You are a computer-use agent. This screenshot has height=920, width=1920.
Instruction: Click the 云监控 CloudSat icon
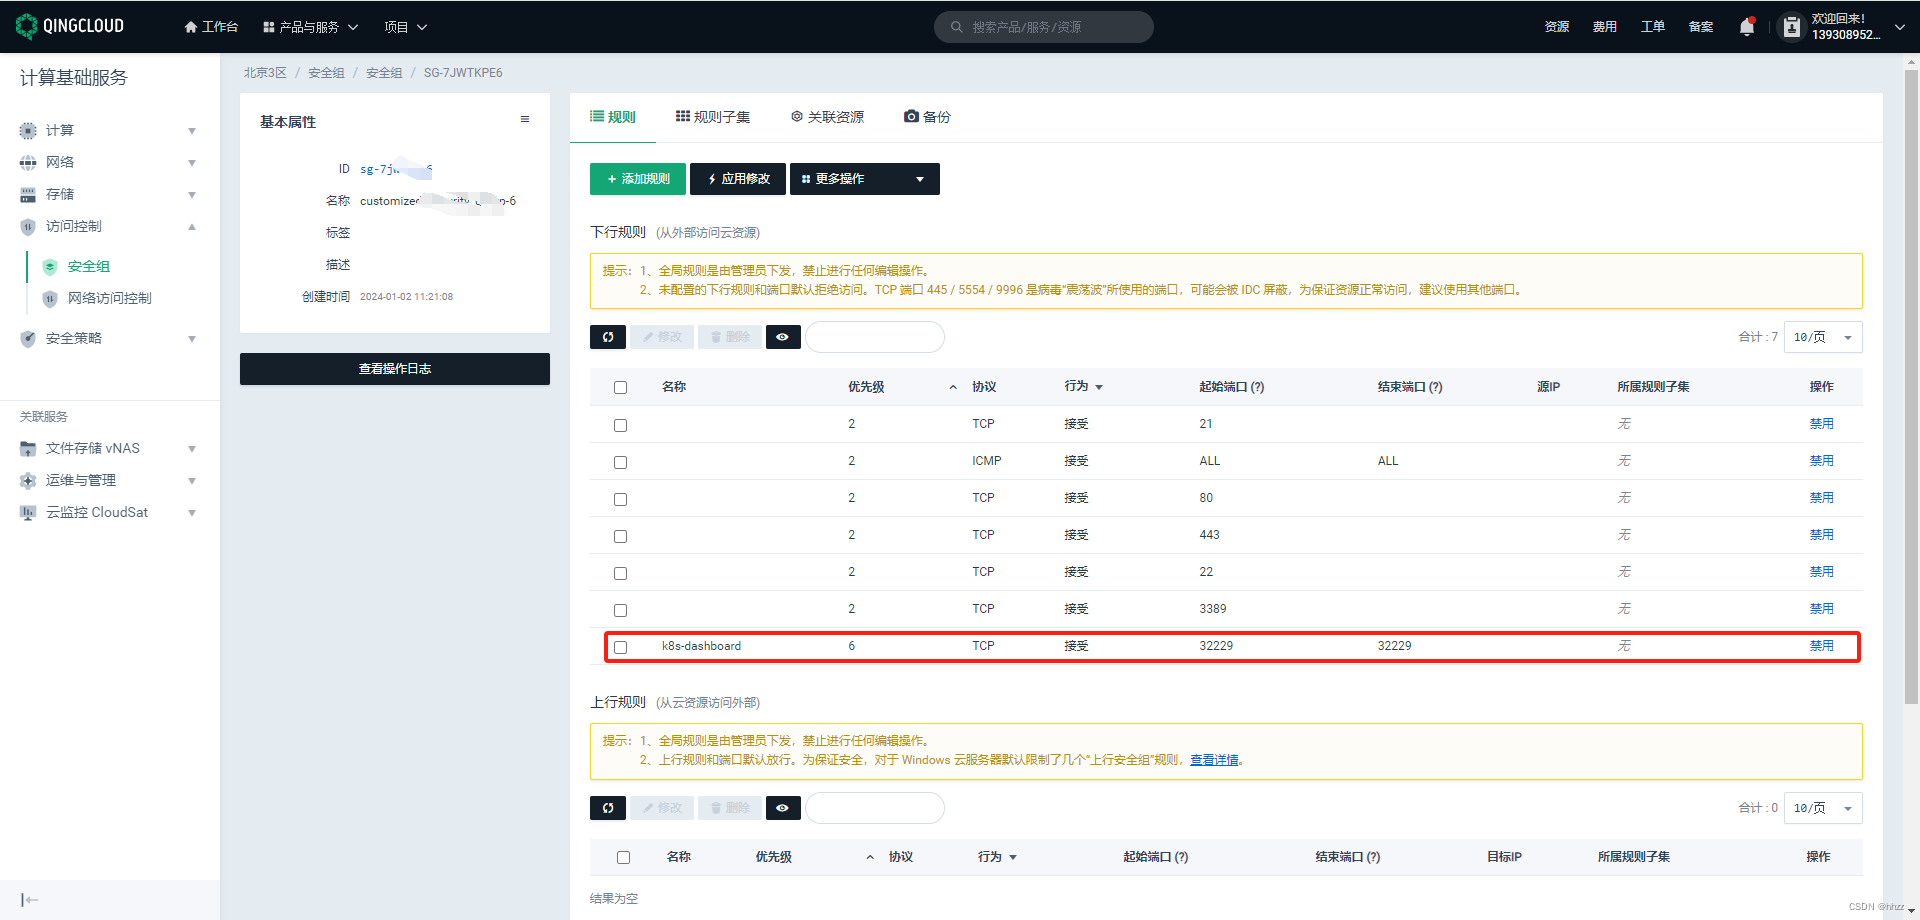click(x=28, y=513)
